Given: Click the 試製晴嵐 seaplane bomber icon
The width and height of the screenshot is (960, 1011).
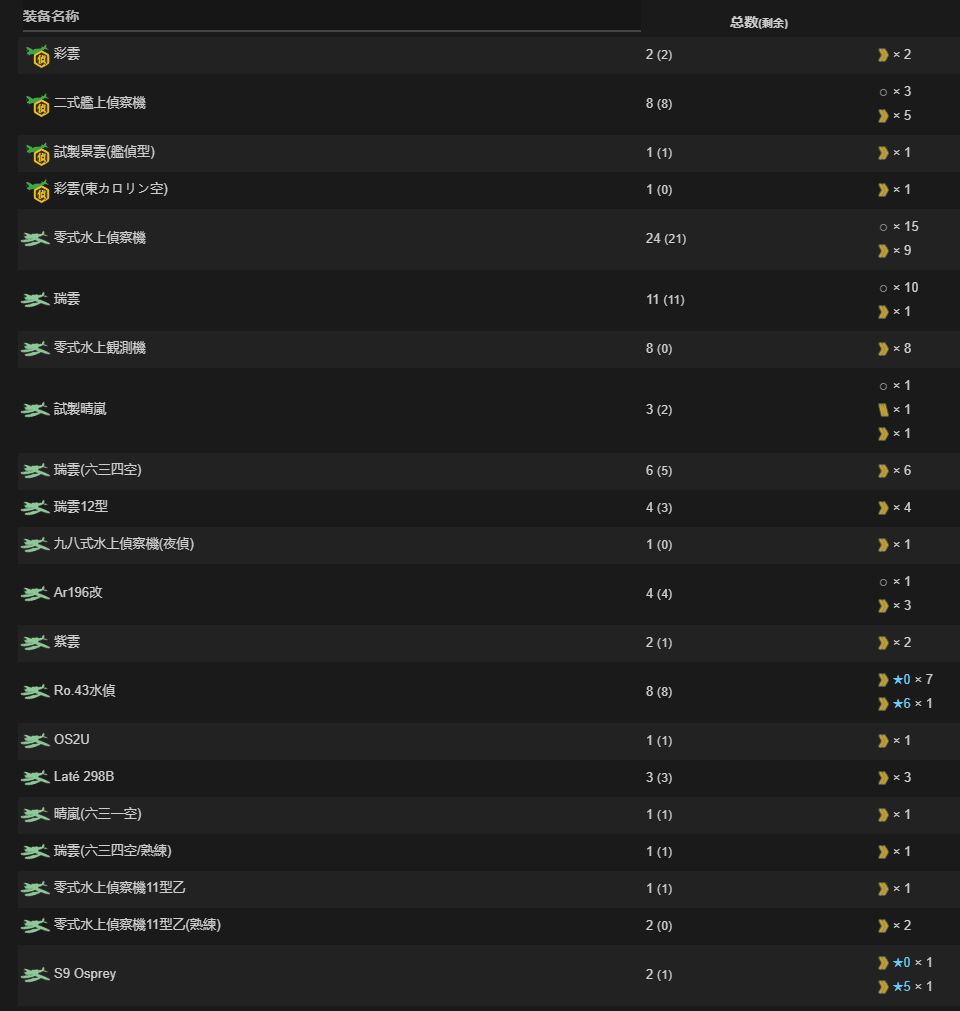Looking at the screenshot, I should (x=35, y=410).
